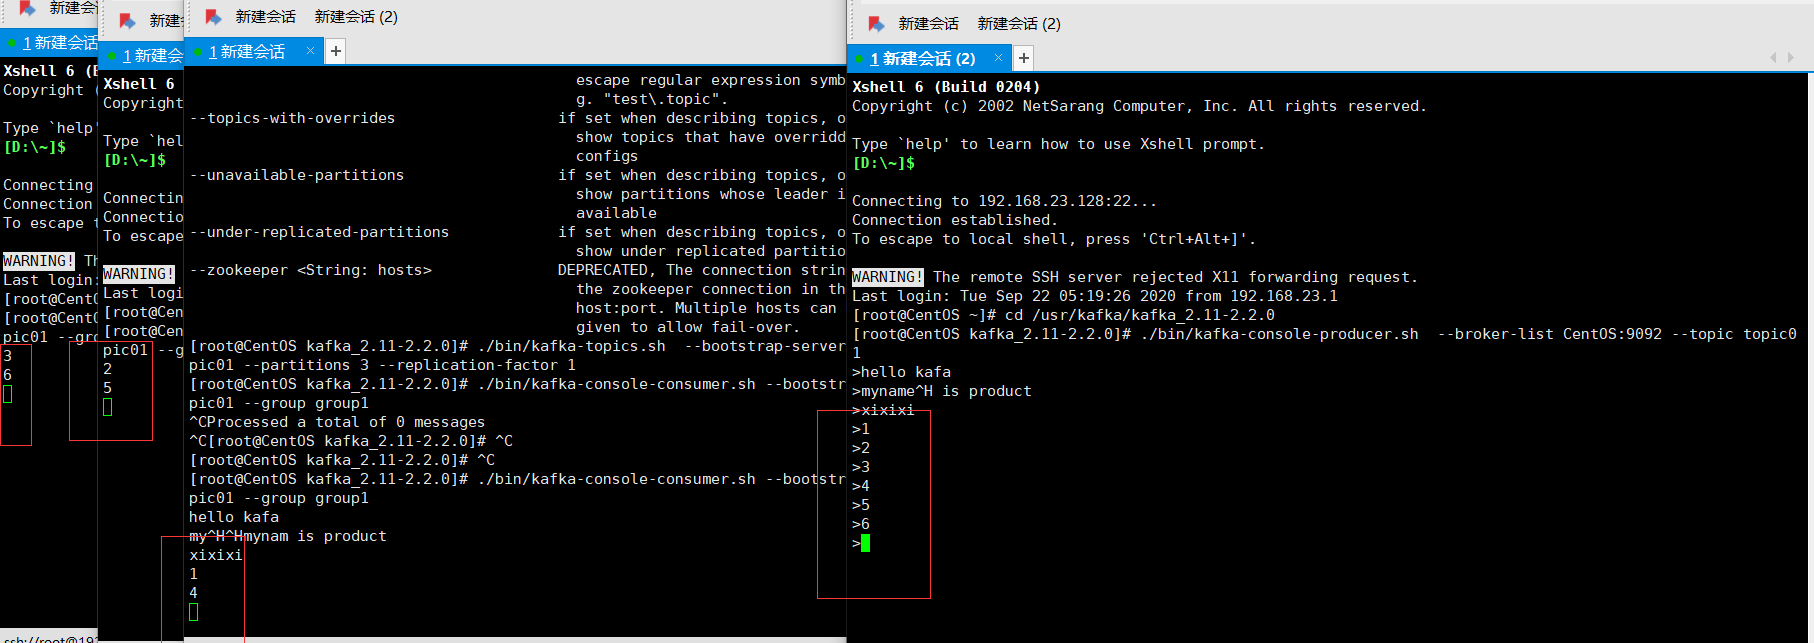Screen dimensions: 1814x643
Task: Select the '1 新建会话 (2)' session tab
Action: pyautogui.click(x=930, y=58)
